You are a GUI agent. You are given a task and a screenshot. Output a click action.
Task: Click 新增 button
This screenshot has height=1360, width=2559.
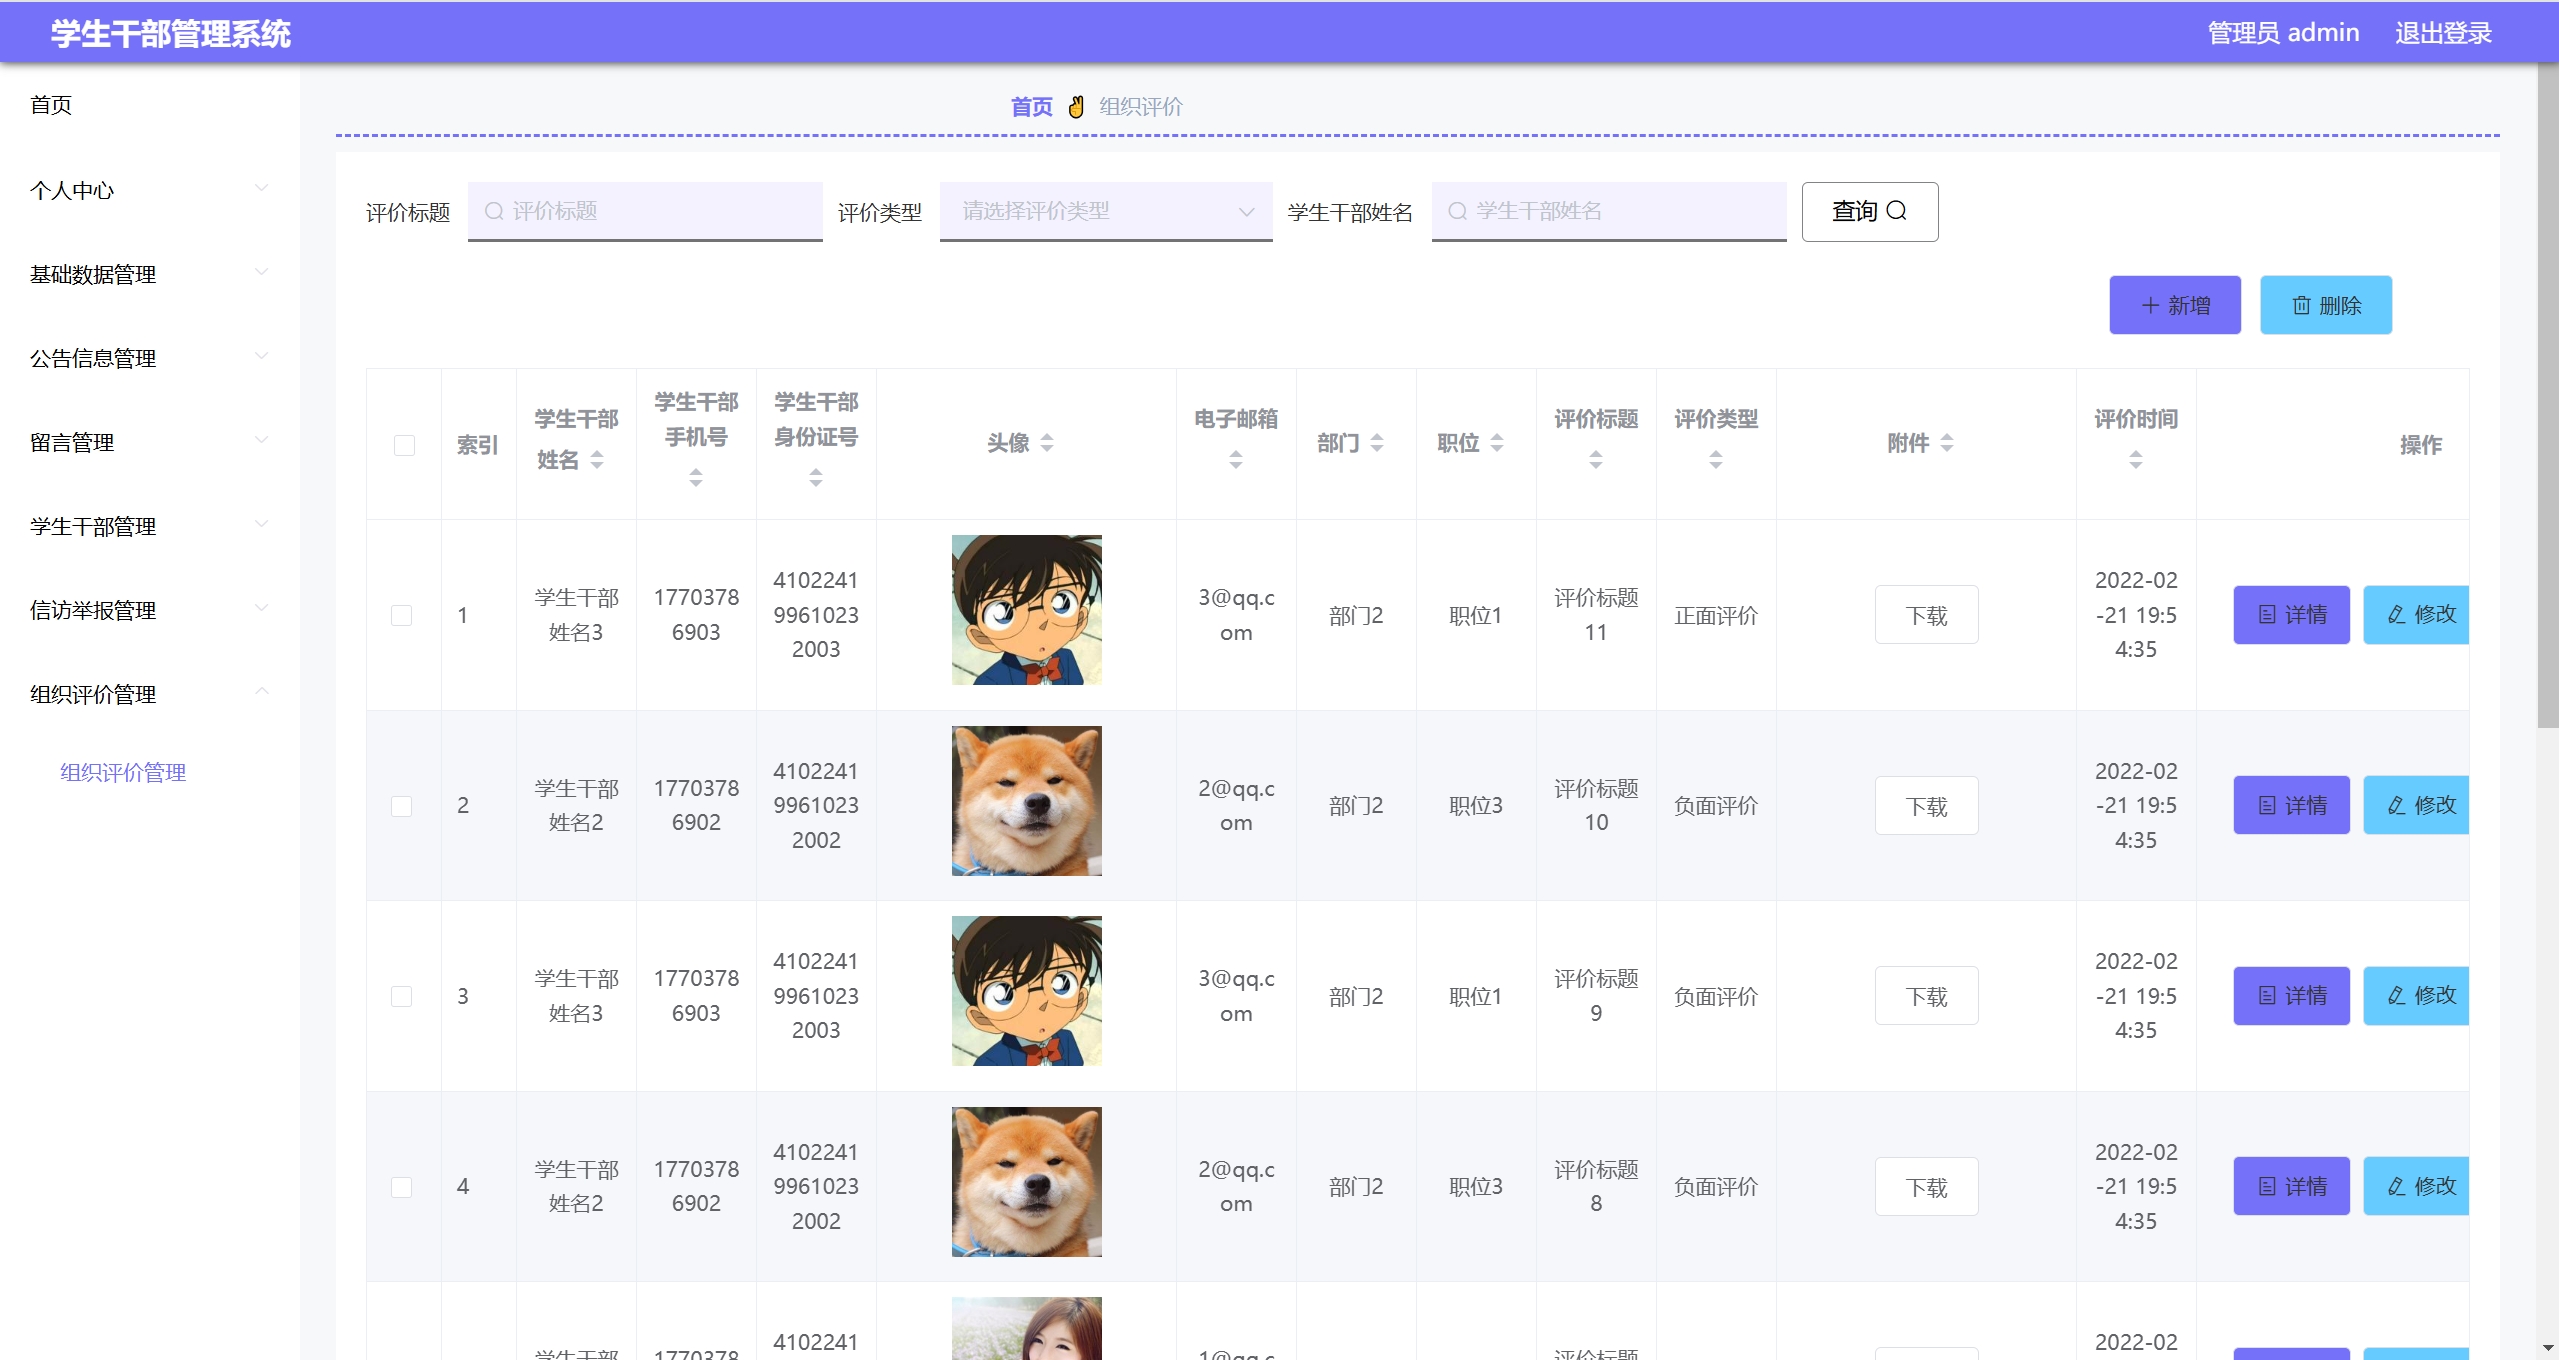pos(2175,305)
